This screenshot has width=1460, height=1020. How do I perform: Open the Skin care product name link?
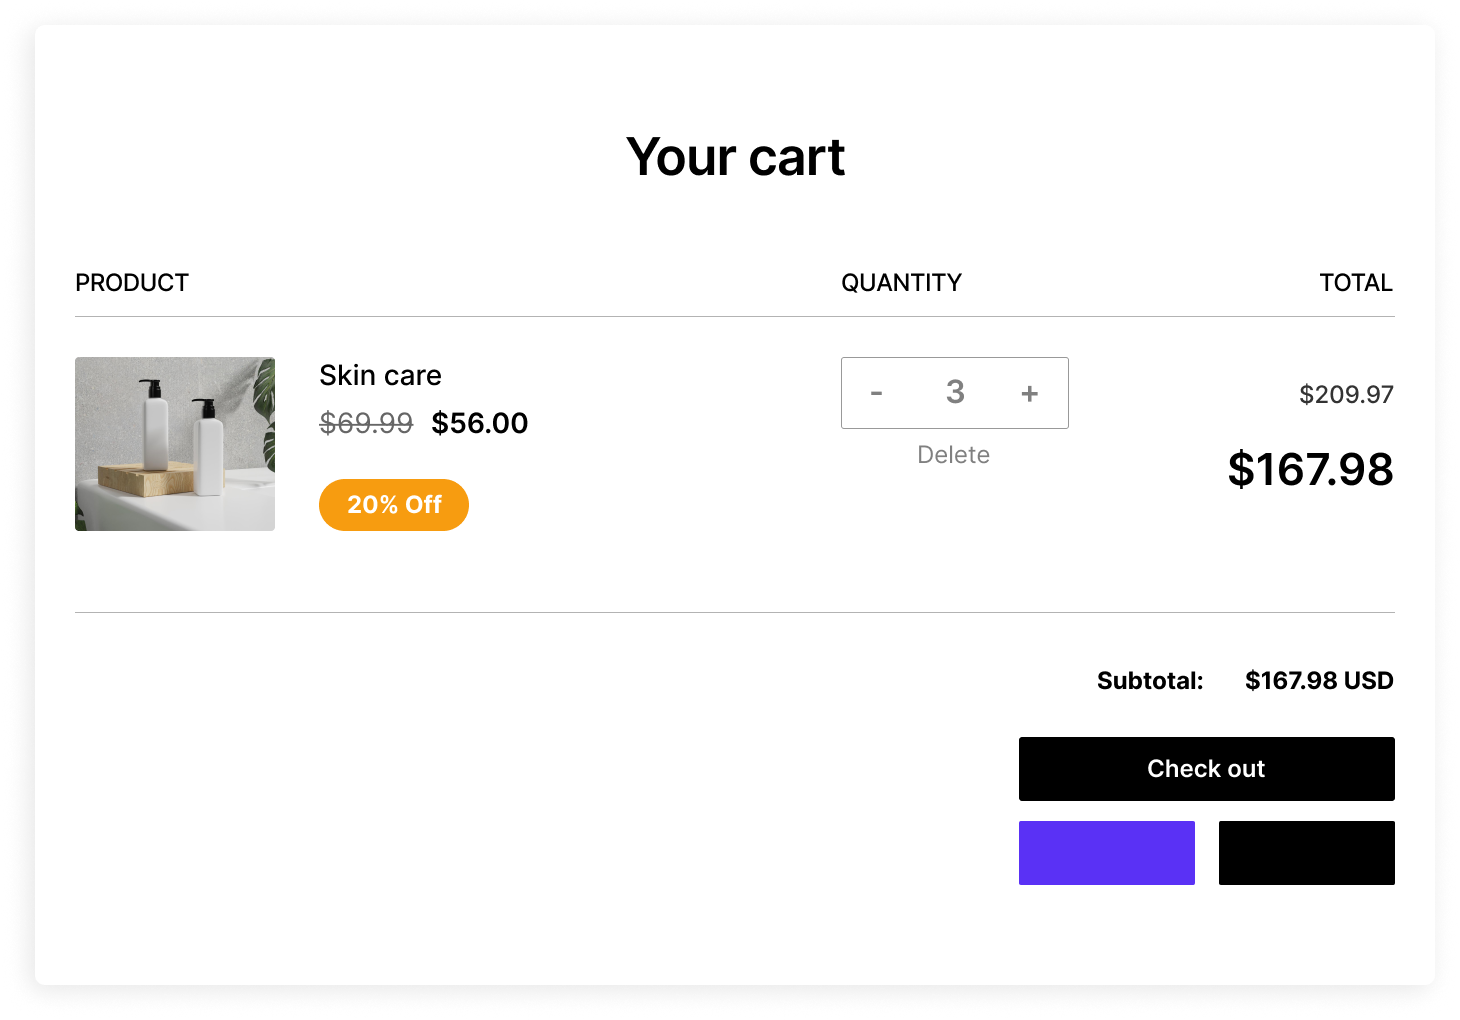pyautogui.click(x=380, y=375)
